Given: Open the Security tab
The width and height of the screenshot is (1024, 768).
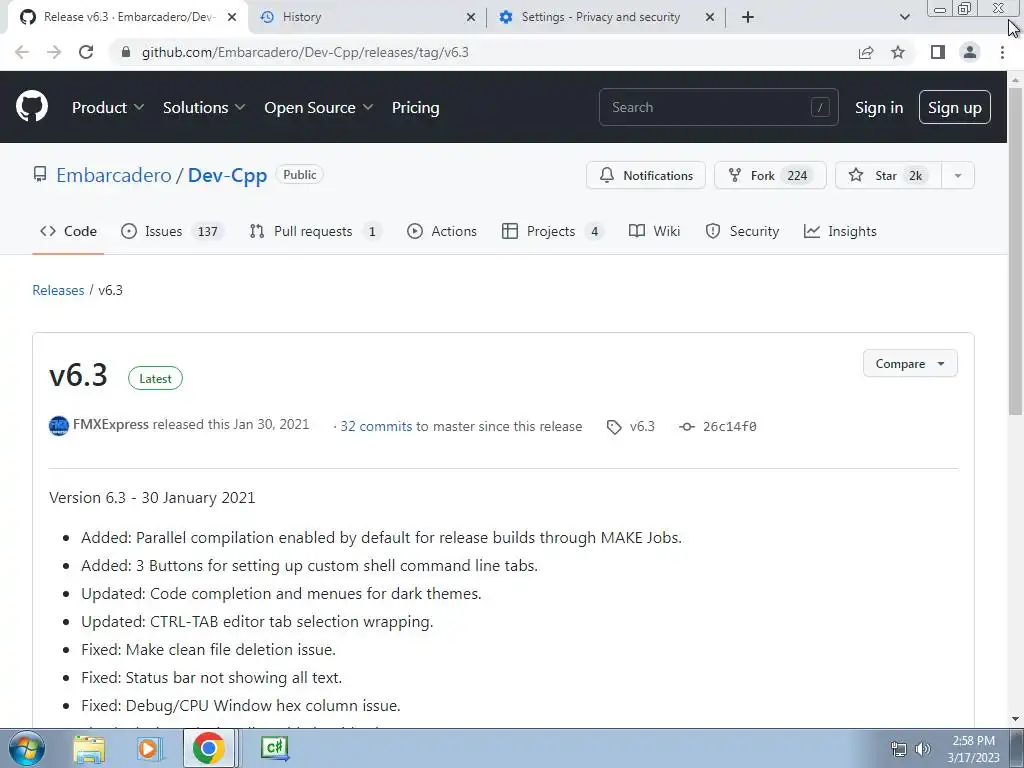Looking at the screenshot, I should coord(742,231).
